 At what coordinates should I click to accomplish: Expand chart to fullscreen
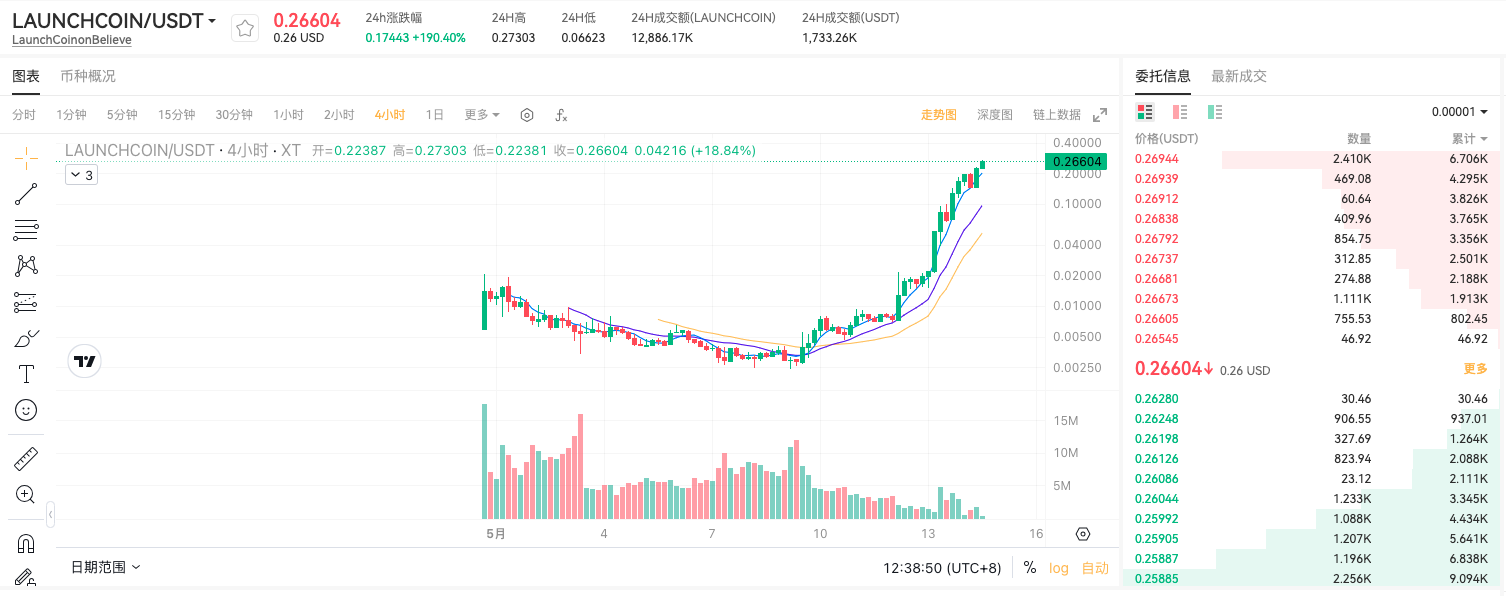pos(1100,115)
